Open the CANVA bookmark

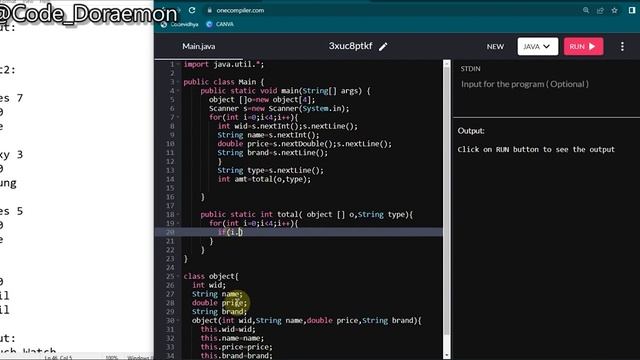tap(220, 24)
